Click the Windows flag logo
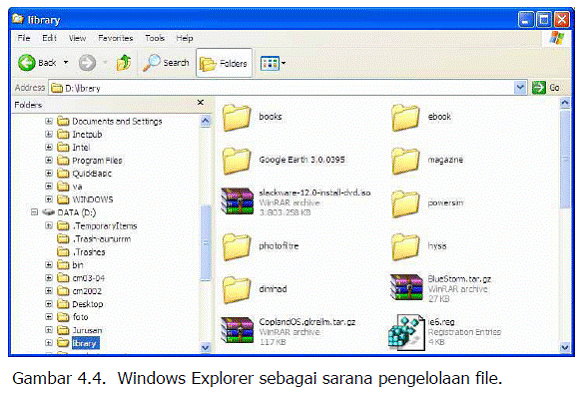The image size is (583, 394). click(x=557, y=38)
